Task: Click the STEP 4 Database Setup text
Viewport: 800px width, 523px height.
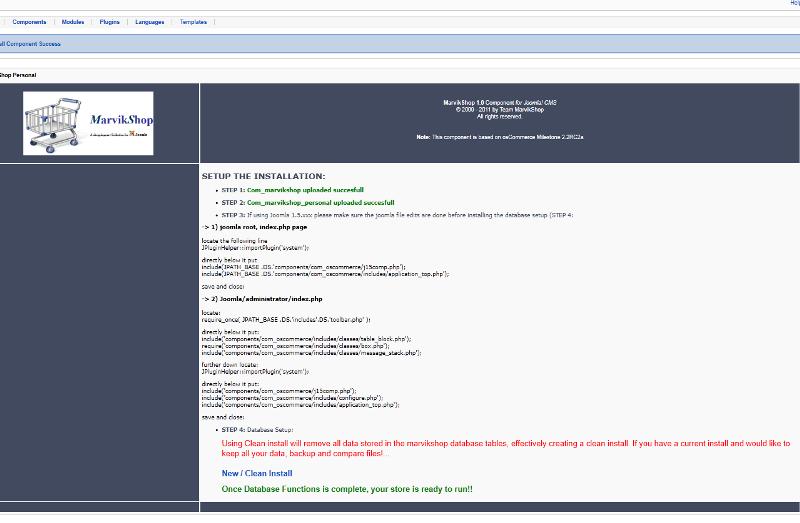Action: click(x=257, y=430)
